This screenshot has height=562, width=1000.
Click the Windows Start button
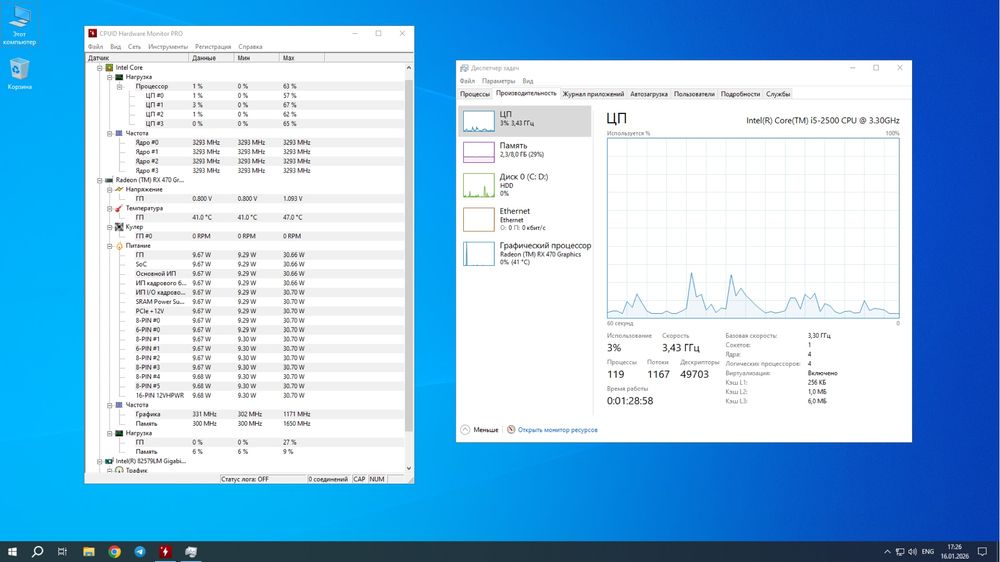point(12,552)
